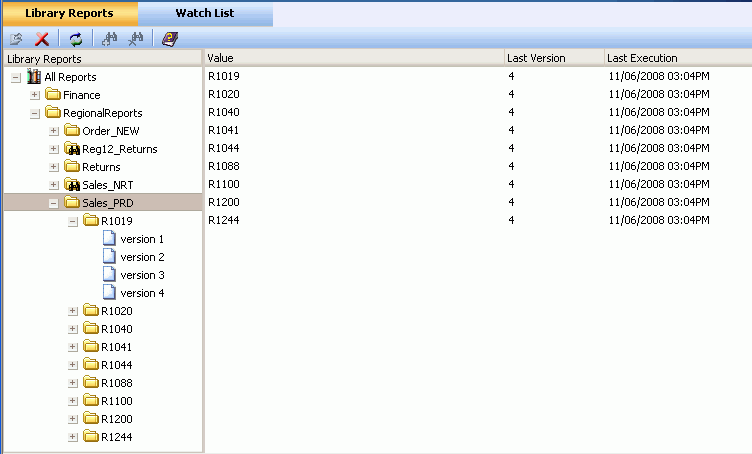
Task: Sort by the Value column header
Action: [x=354, y=58]
